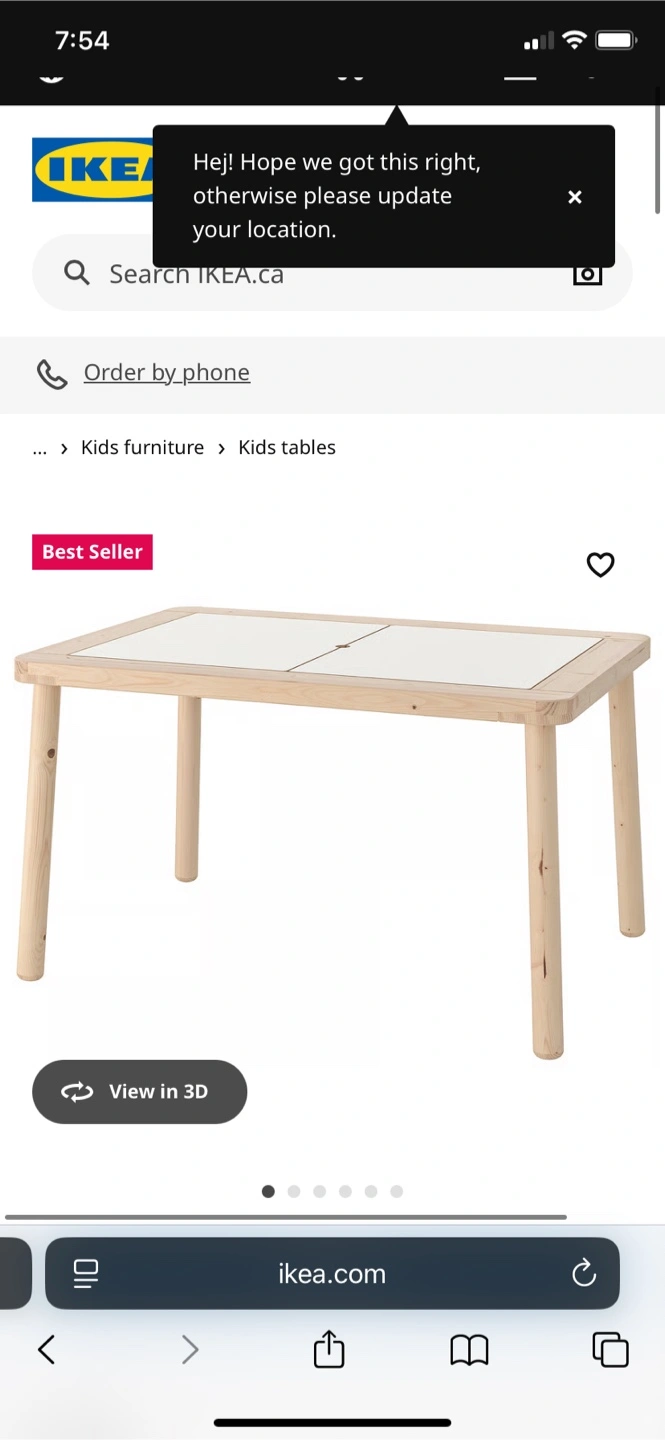
Task: Focus the Search IKEA.ca field
Action: coord(332,273)
